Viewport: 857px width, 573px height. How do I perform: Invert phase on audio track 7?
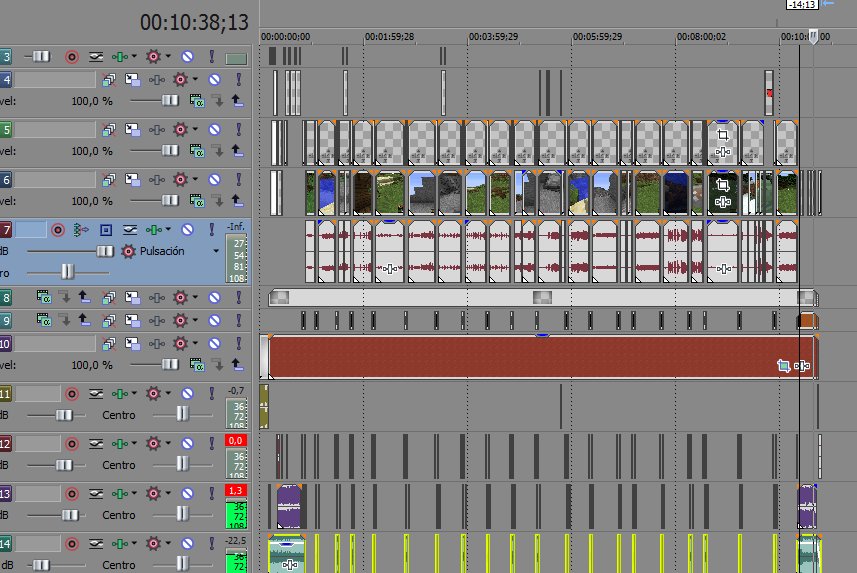pos(130,230)
